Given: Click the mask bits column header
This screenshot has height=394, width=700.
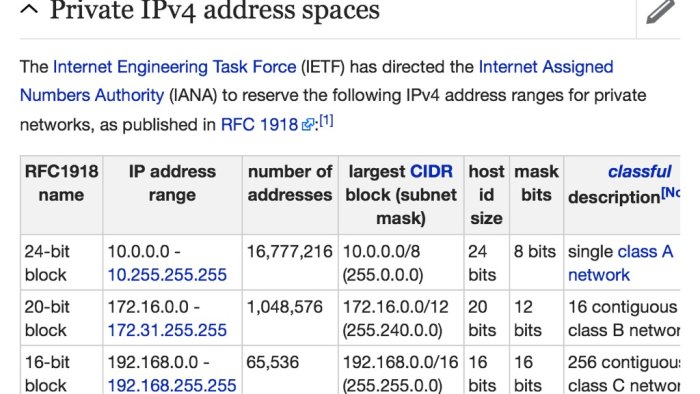Looking at the screenshot, I should click(536, 183).
